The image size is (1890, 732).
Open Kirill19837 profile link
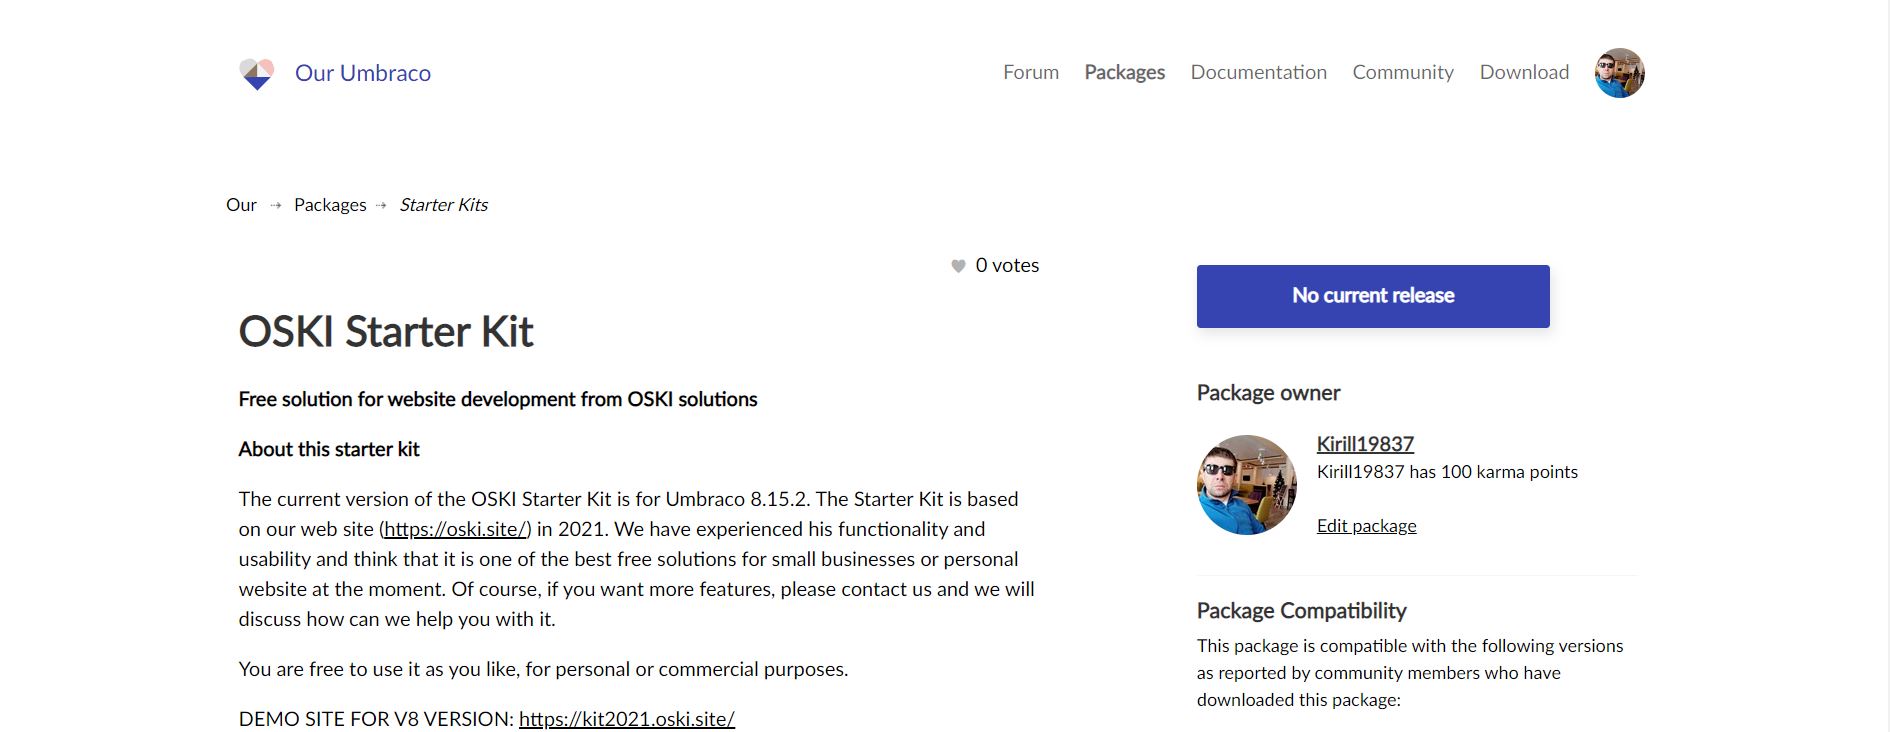(1365, 444)
